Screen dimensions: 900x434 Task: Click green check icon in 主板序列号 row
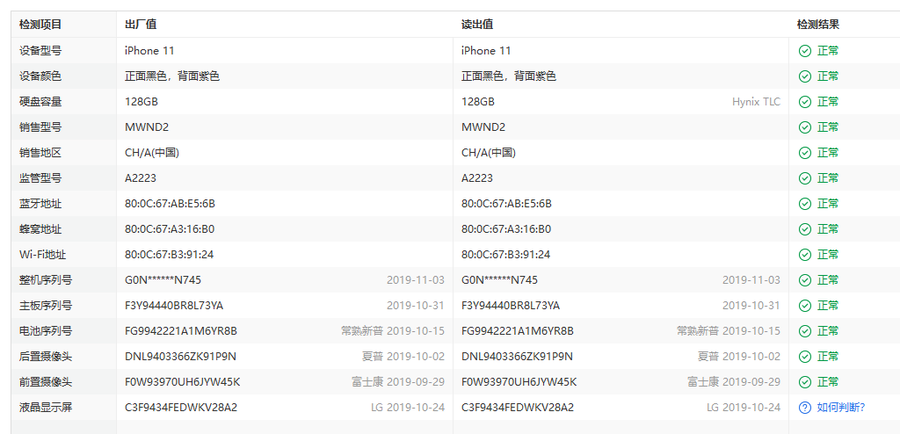pos(805,305)
